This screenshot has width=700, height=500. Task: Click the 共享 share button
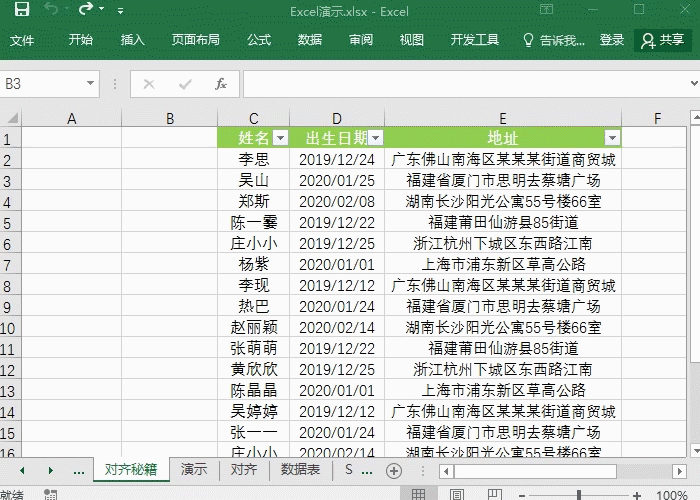tap(663, 40)
